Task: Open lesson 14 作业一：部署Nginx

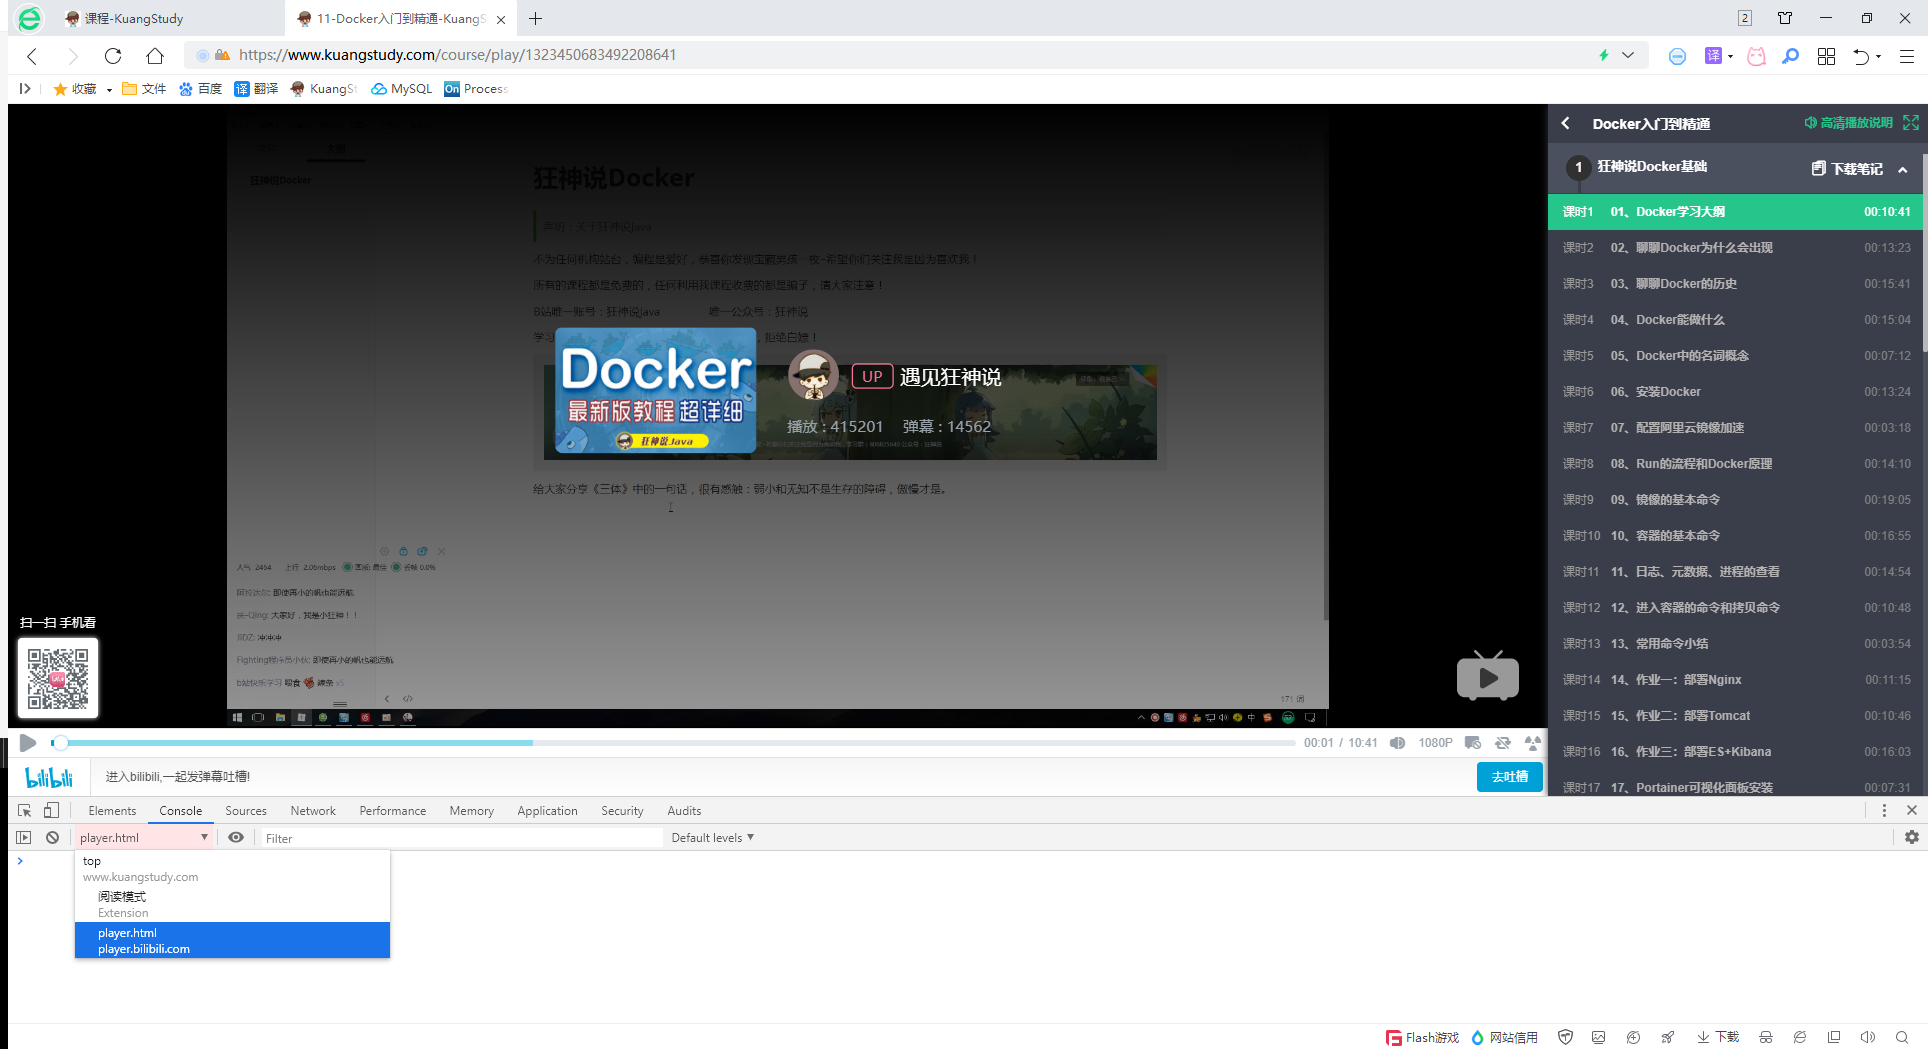Action: 1738,680
